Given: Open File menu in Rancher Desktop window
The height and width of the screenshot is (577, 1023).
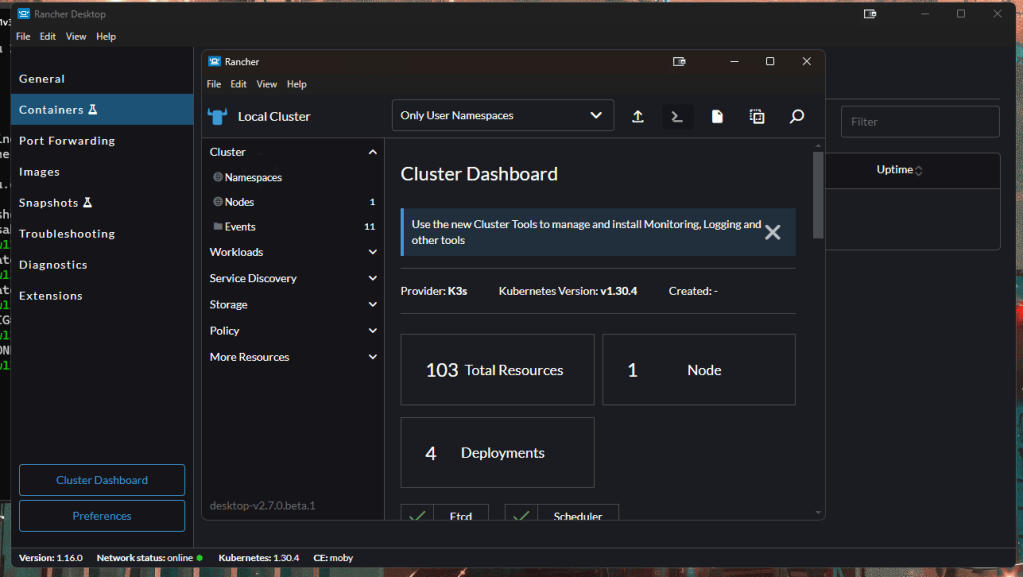Looking at the screenshot, I should point(23,37).
